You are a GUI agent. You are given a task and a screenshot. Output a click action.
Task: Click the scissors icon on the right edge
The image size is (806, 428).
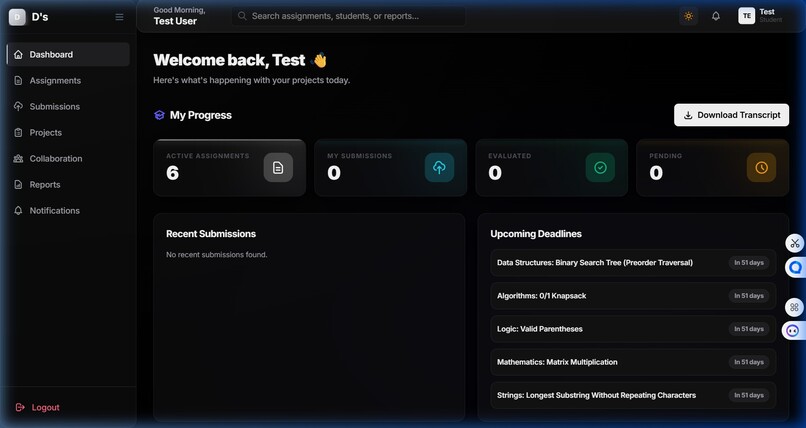[x=795, y=243]
